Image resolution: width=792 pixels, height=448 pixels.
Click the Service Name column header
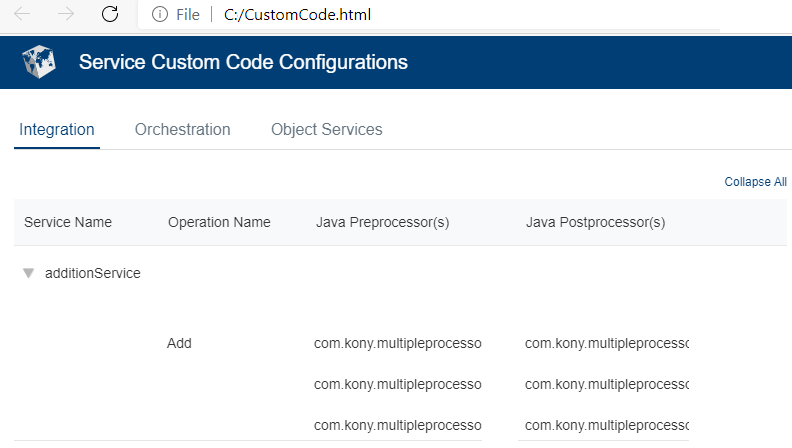tap(68, 222)
